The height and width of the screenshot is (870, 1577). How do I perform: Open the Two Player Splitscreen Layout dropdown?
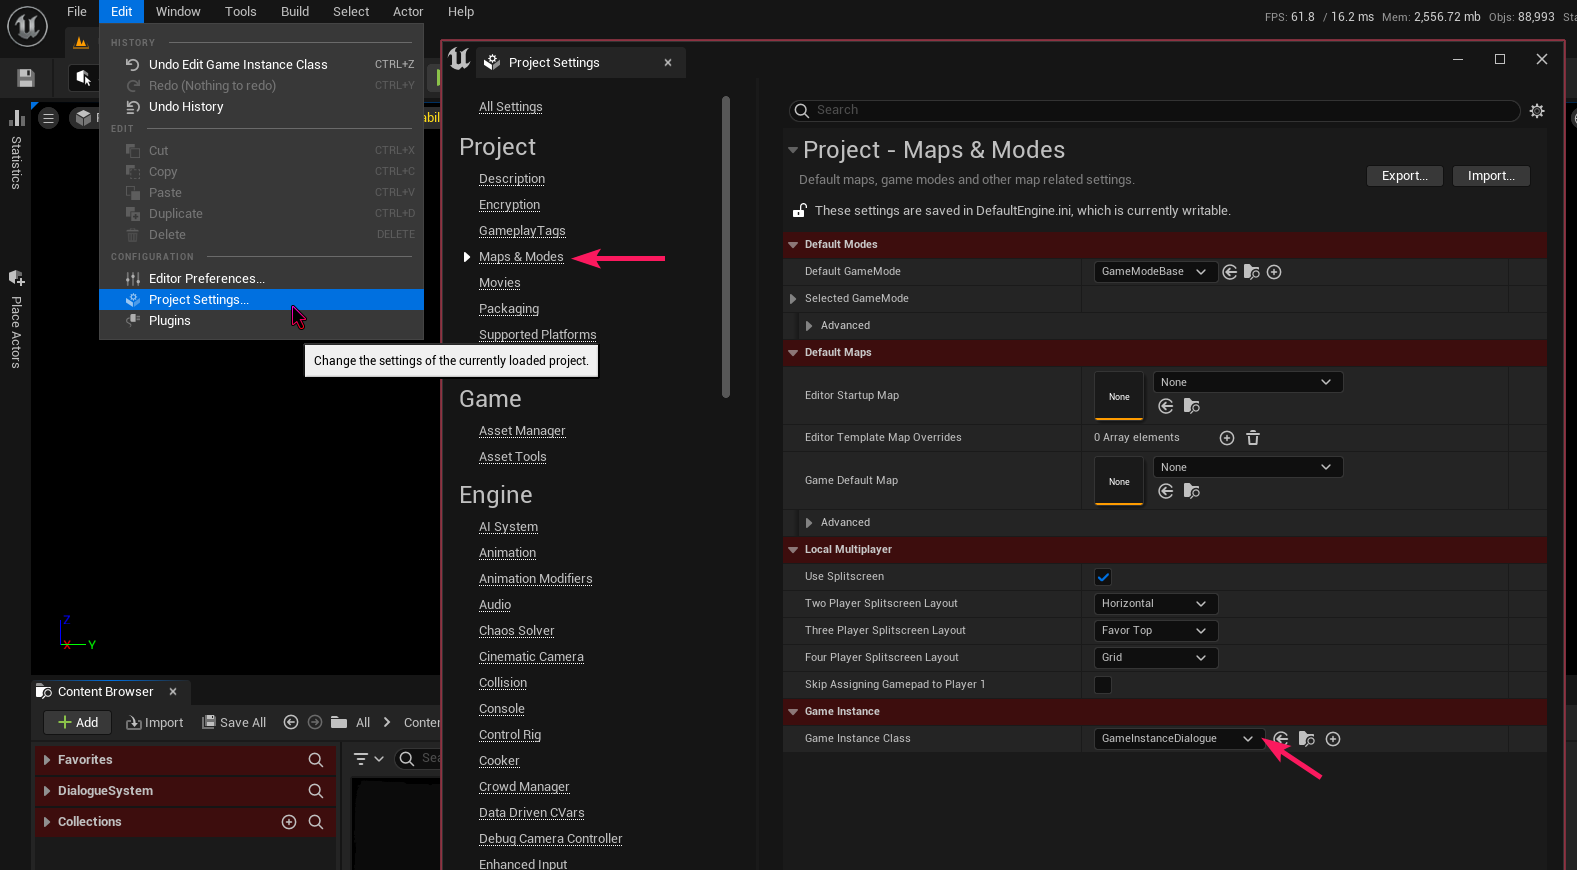pyautogui.click(x=1155, y=604)
